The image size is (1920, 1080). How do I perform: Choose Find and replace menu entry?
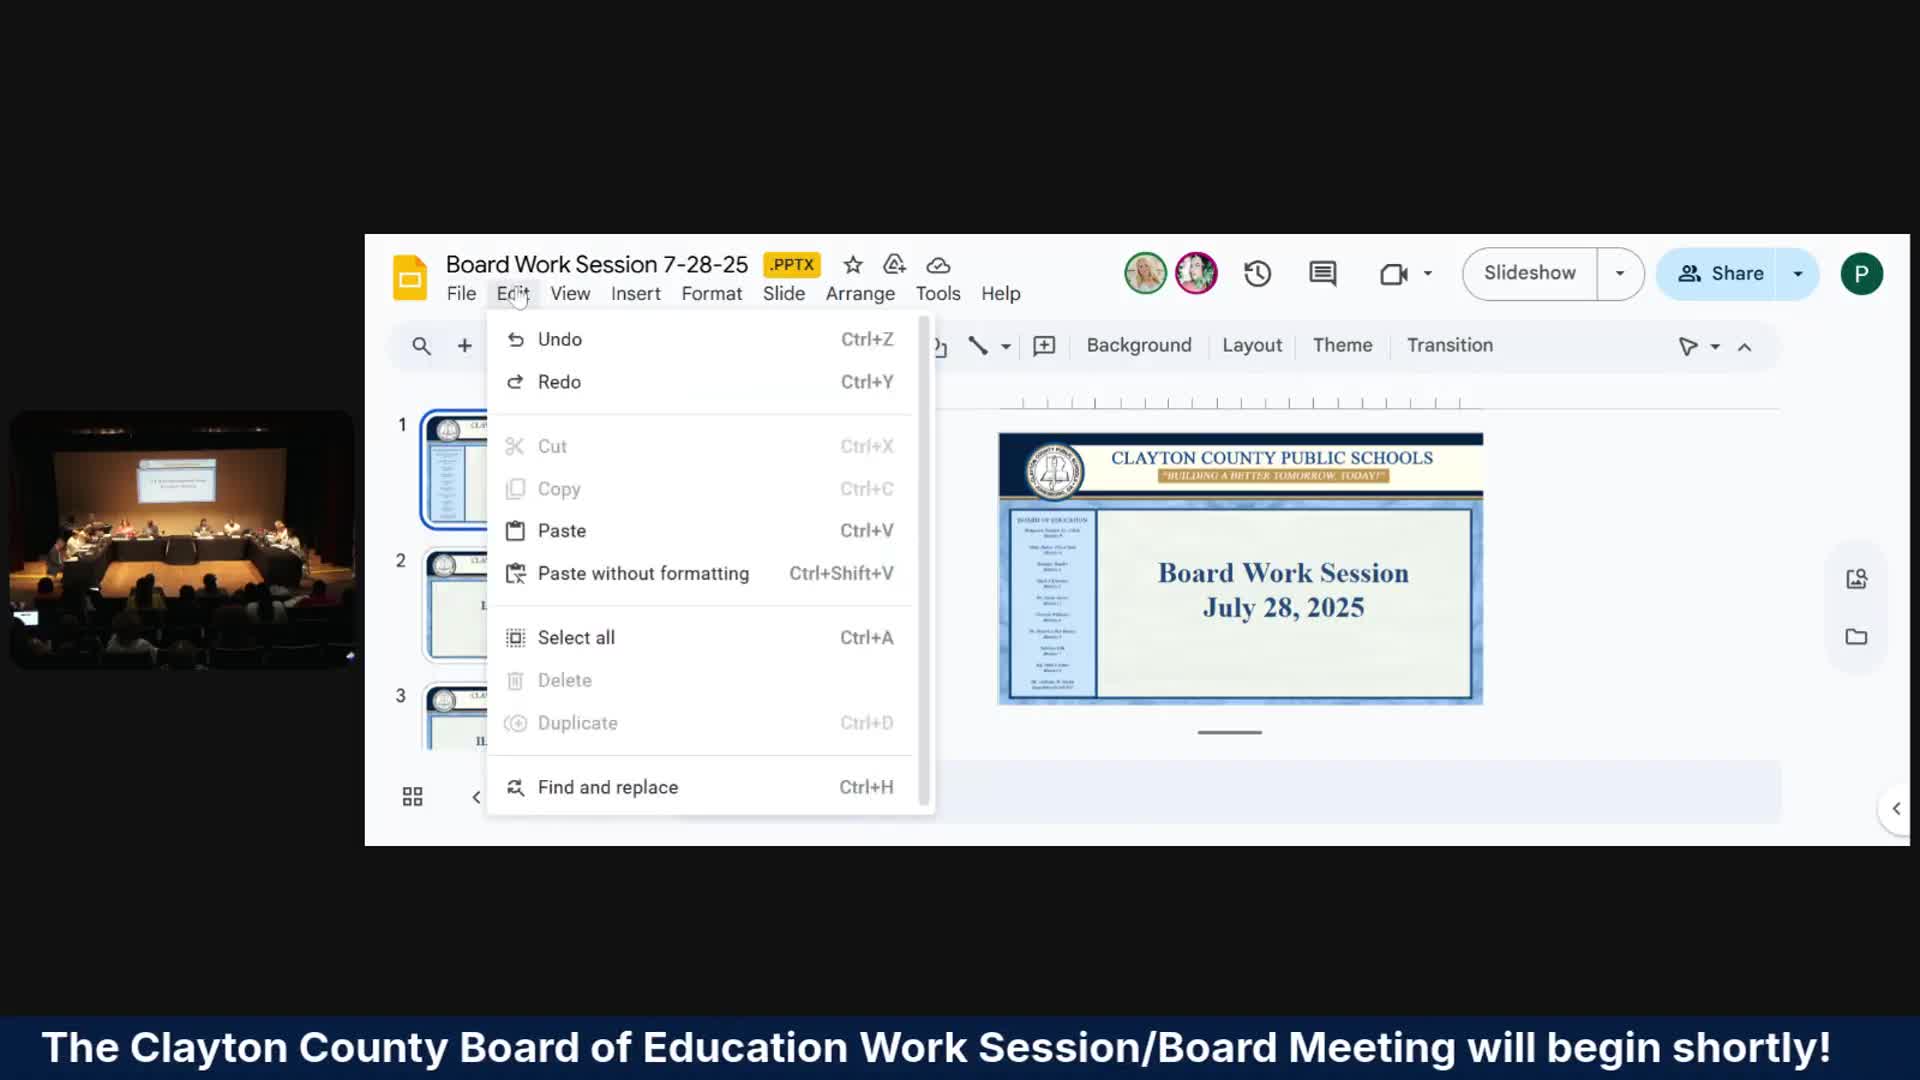(x=607, y=788)
